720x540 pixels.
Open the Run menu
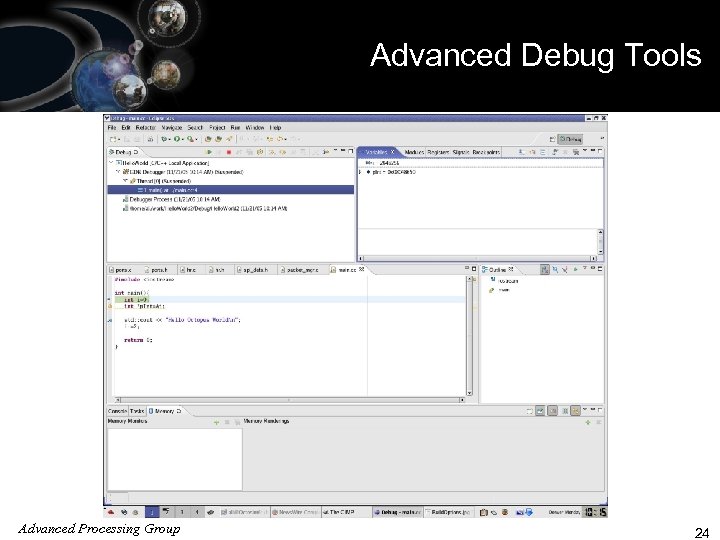[235, 128]
